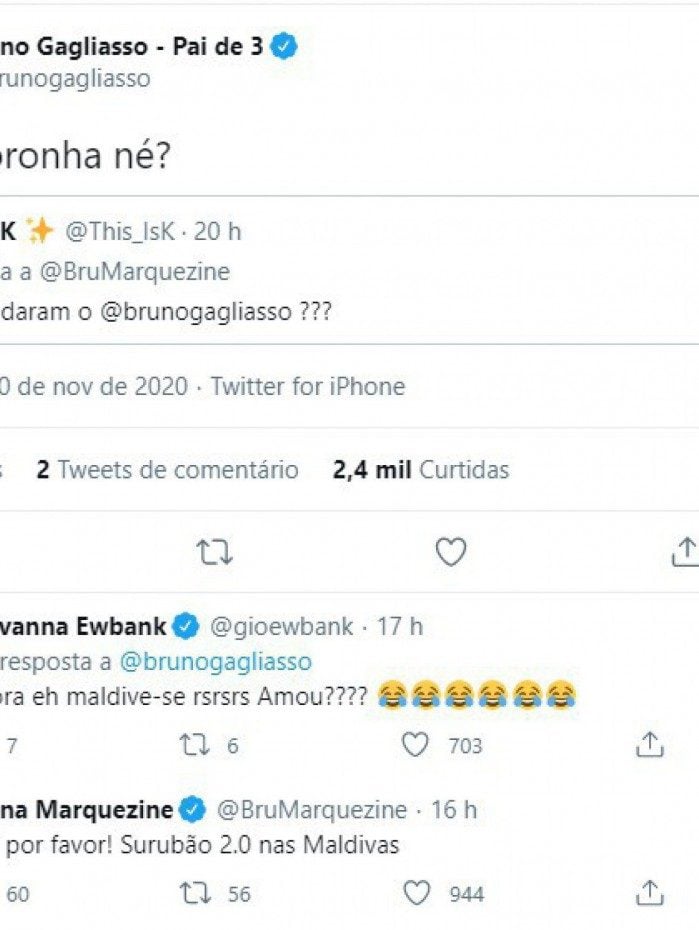The width and height of the screenshot is (699, 930).
Task: View the 2 Tweets de comentário
Action: point(167,469)
